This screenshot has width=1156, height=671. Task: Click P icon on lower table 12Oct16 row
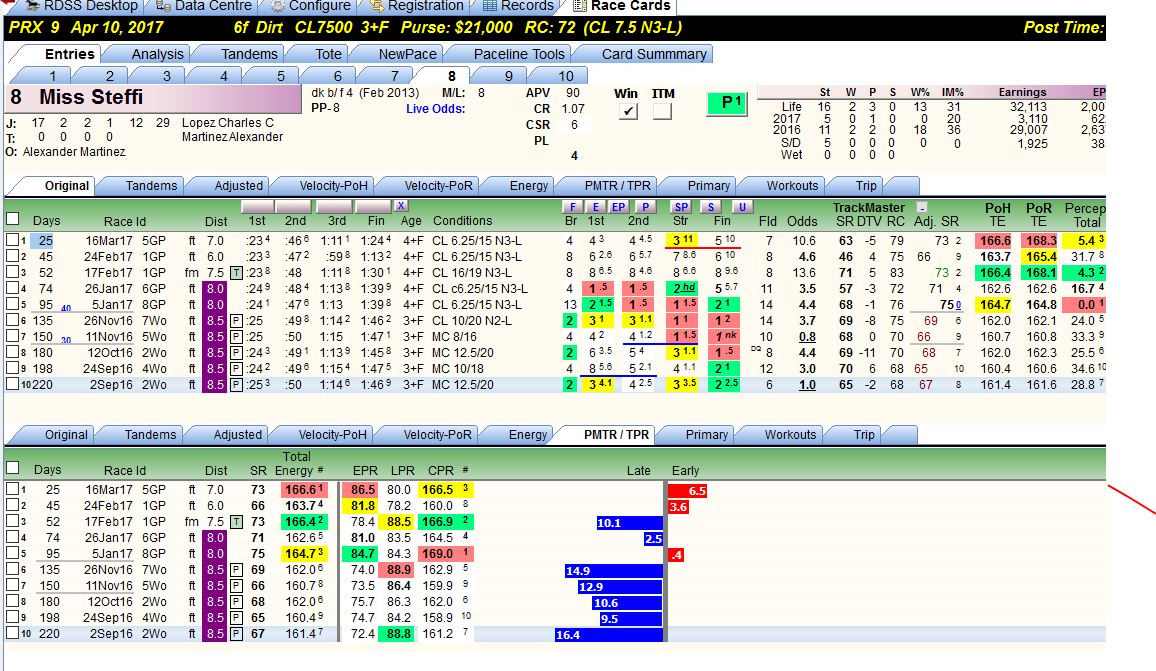(x=237, y=602)
